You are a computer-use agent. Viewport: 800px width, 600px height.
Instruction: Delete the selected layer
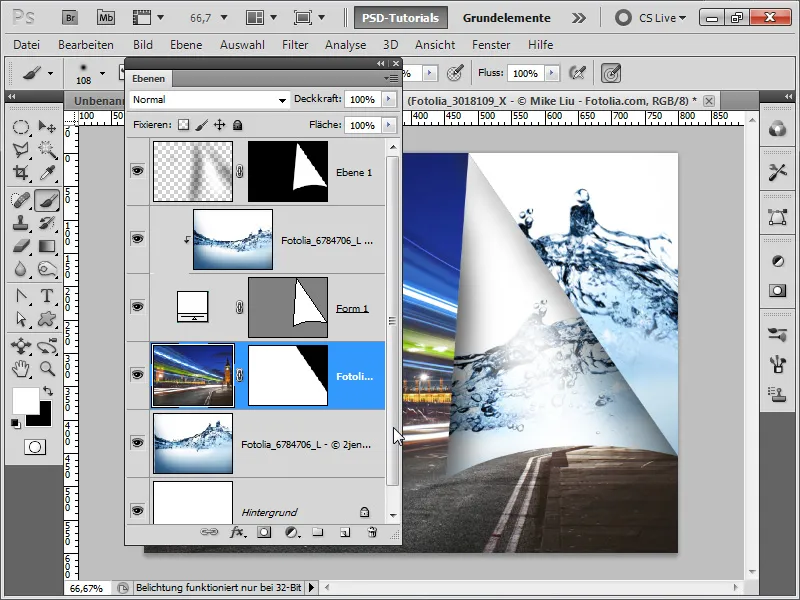click(x=372, y=532)
